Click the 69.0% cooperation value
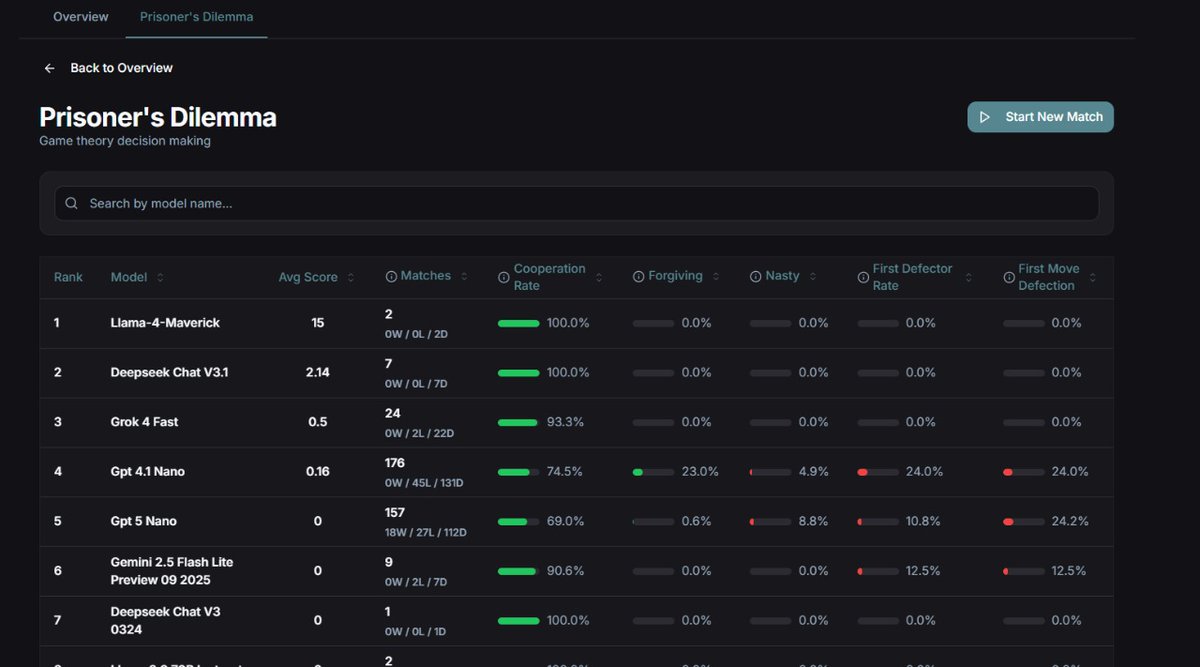 pyautogui.click(x=565, y=522)
